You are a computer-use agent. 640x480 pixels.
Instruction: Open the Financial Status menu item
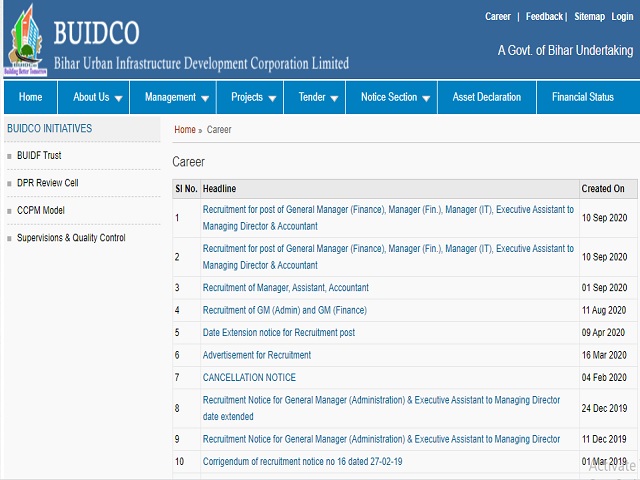pos(583,97)
